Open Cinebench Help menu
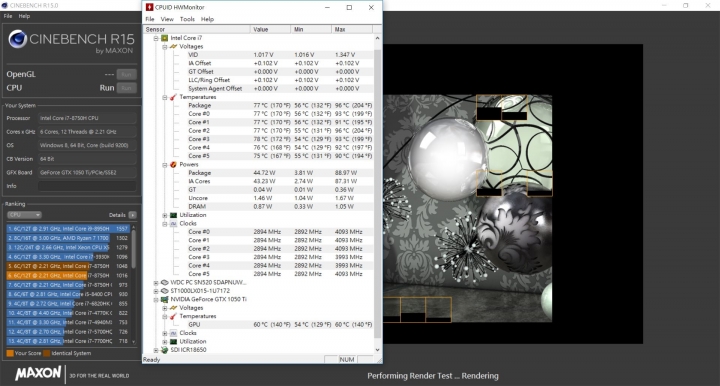 click(x=24, y=16)
